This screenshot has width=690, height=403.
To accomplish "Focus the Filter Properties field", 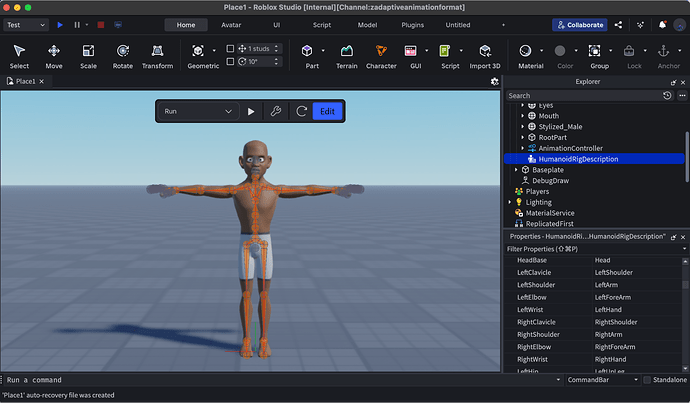I will (592, 249).
